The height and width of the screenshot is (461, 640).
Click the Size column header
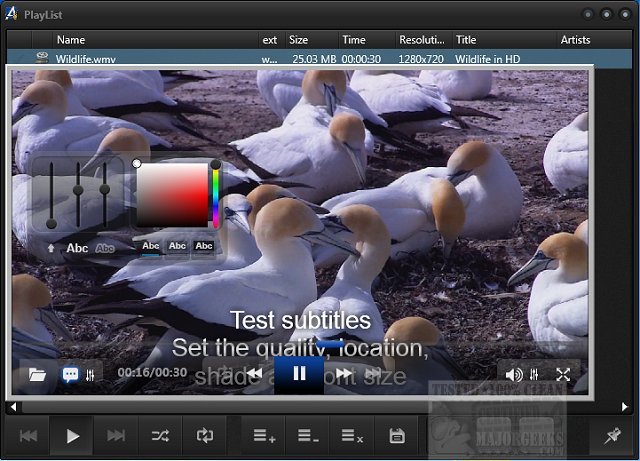(298, 40)
